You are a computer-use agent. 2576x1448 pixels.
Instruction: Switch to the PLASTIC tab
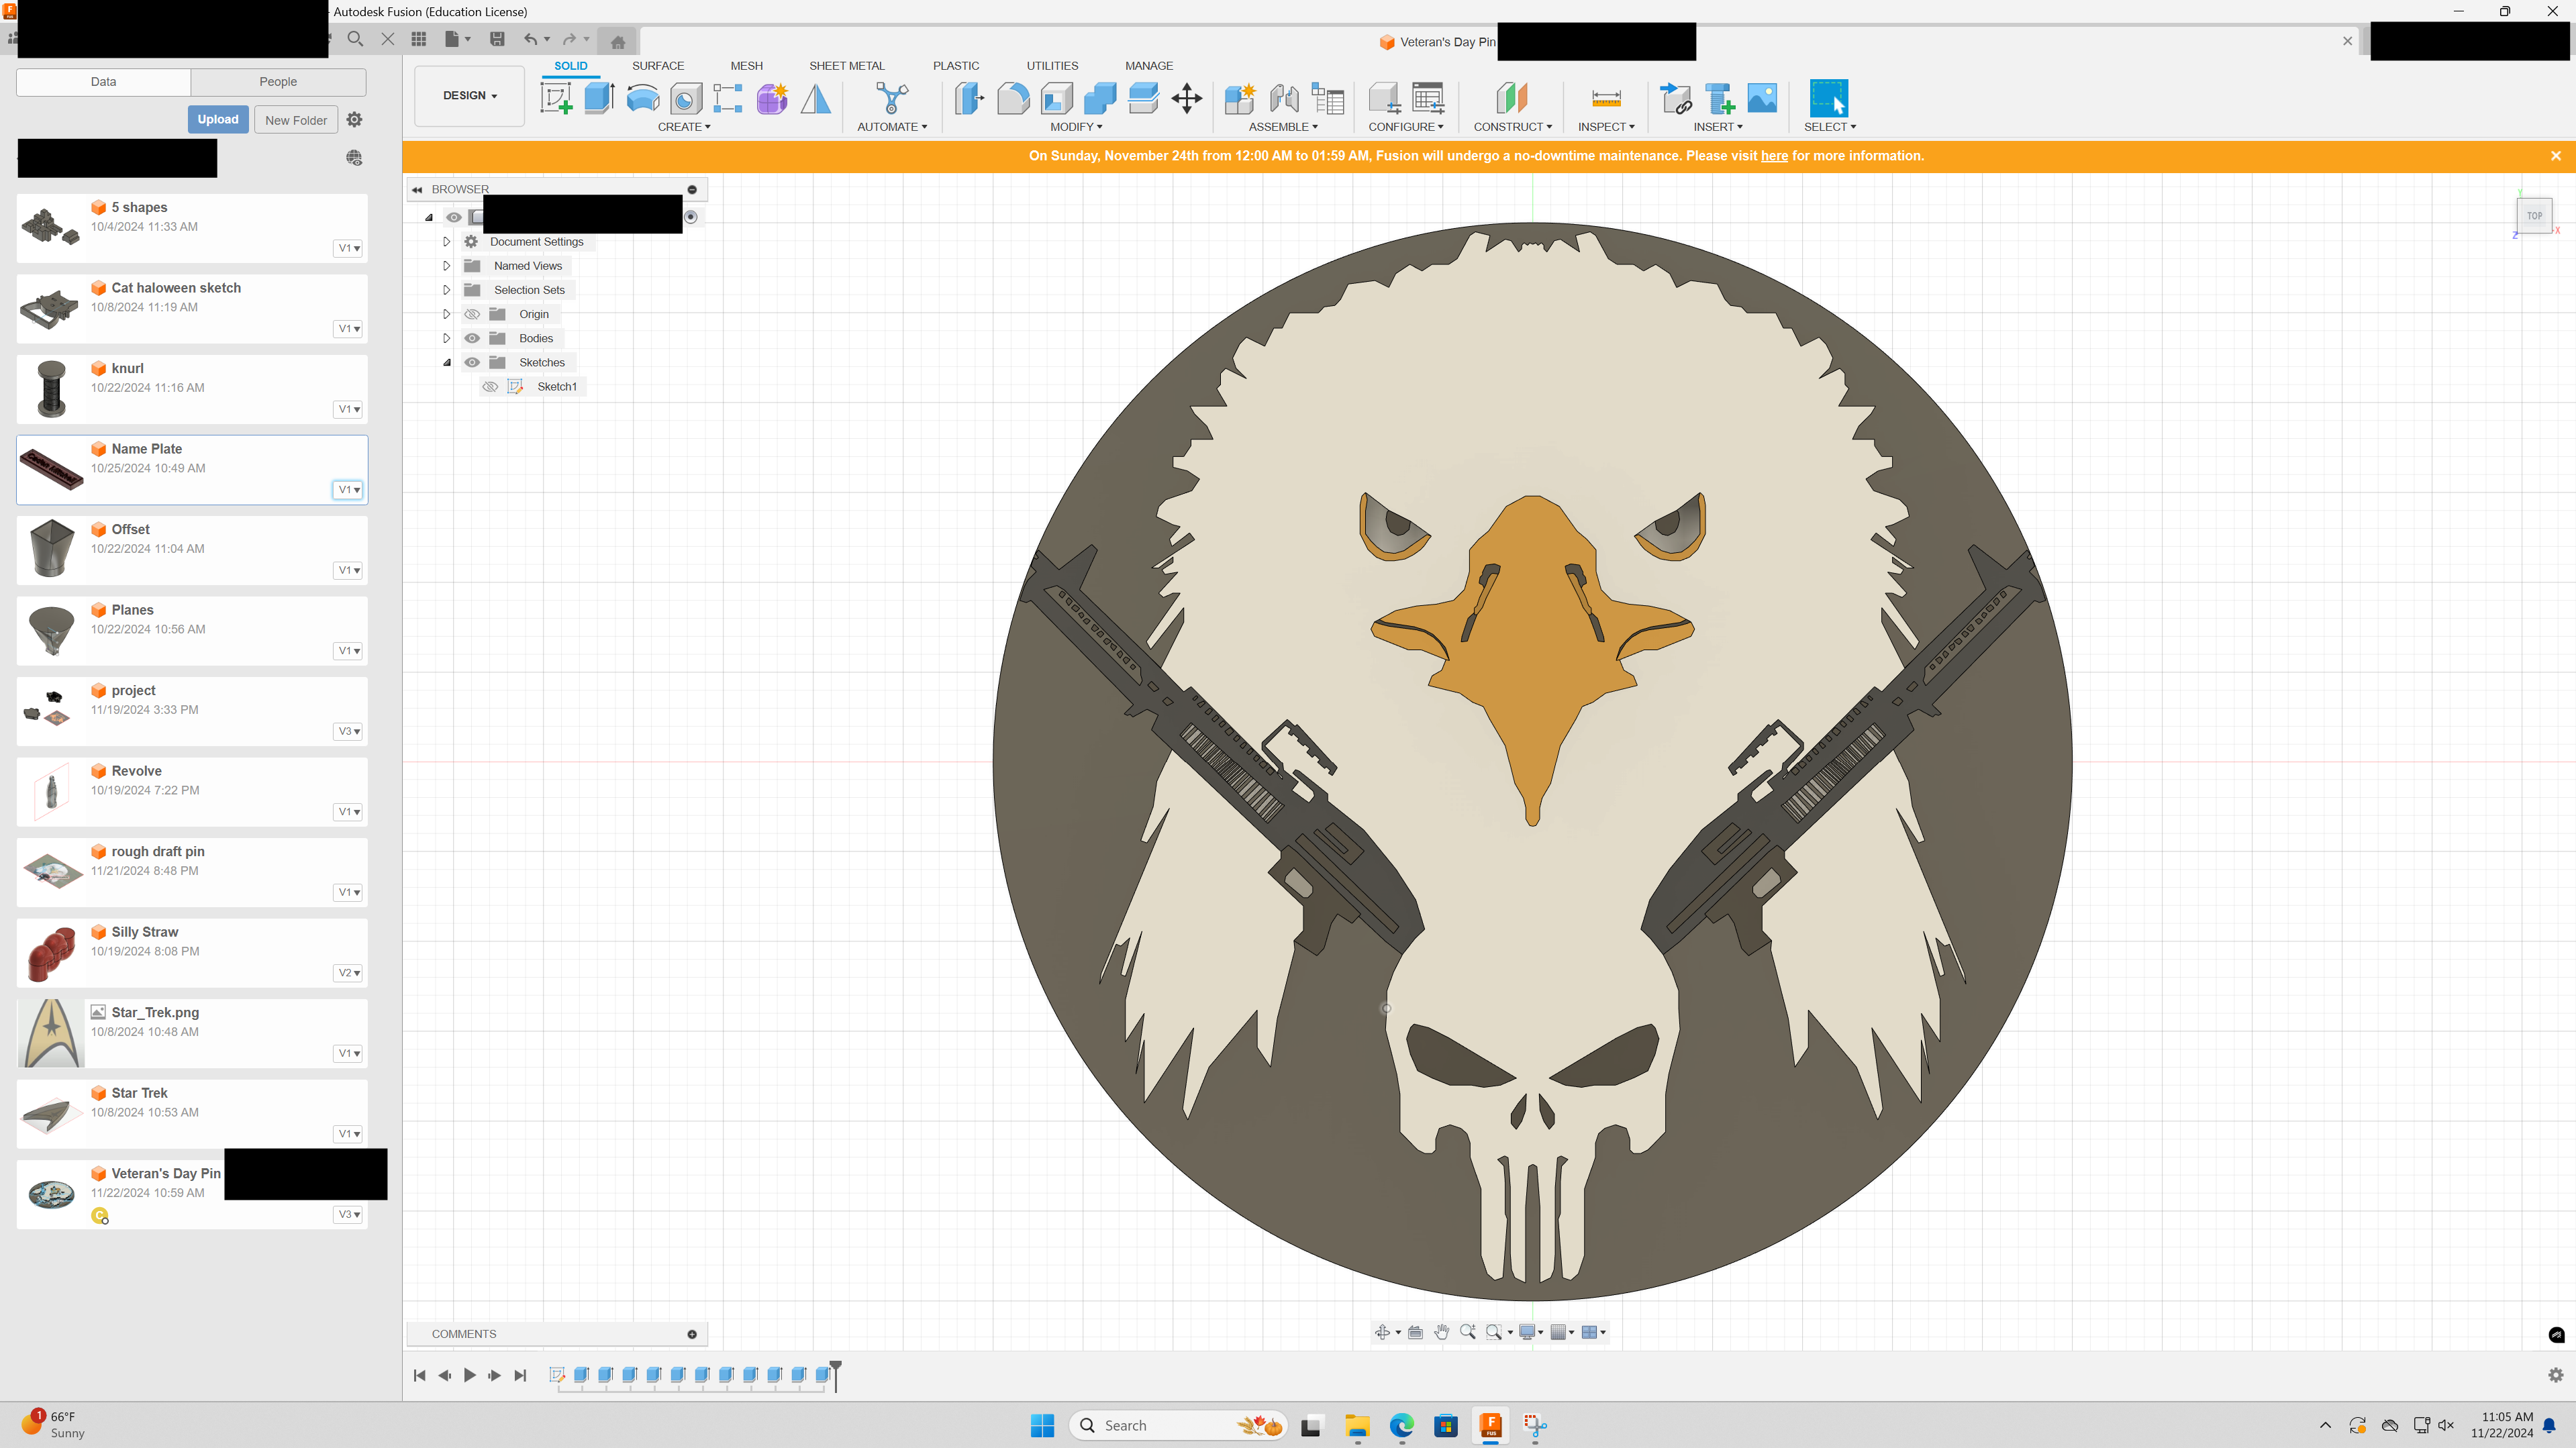956,66
